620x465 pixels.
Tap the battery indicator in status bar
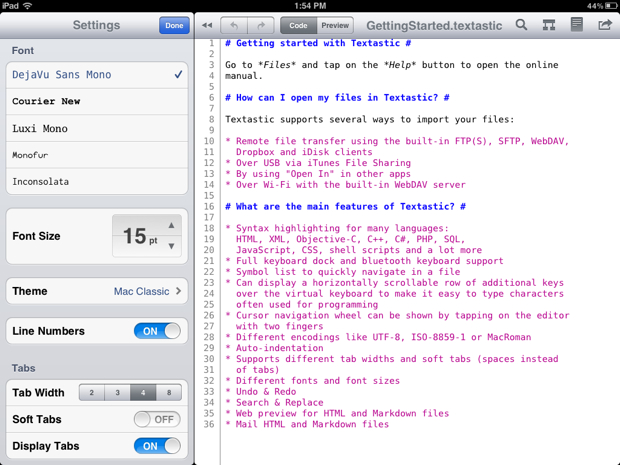[x=611, y=6]
